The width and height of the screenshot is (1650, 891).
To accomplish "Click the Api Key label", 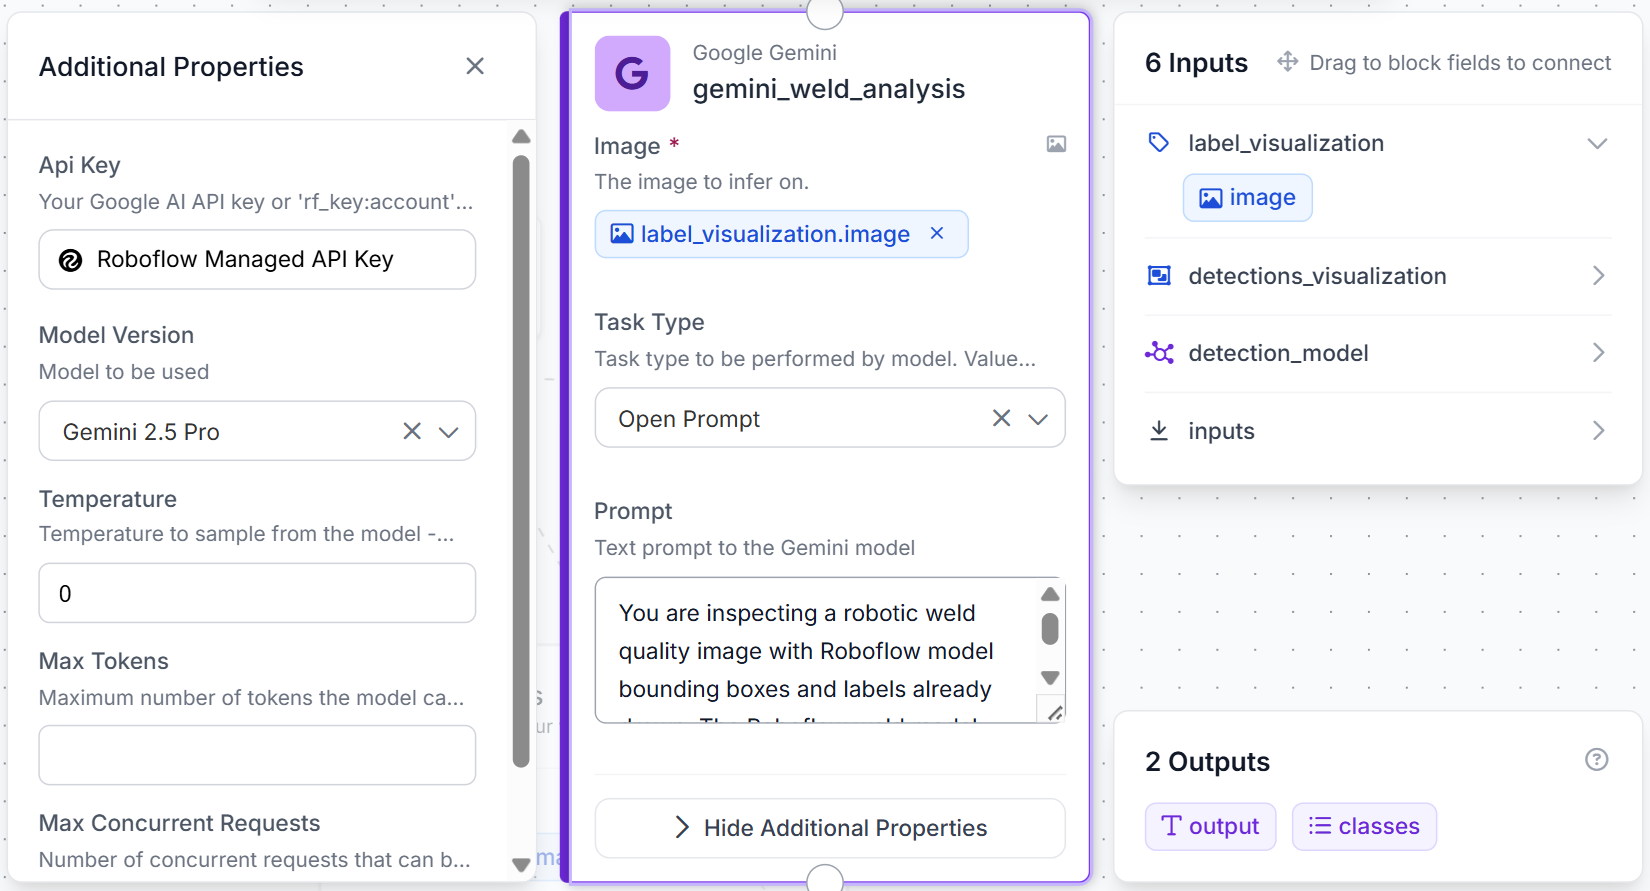I will coord(79,165).
